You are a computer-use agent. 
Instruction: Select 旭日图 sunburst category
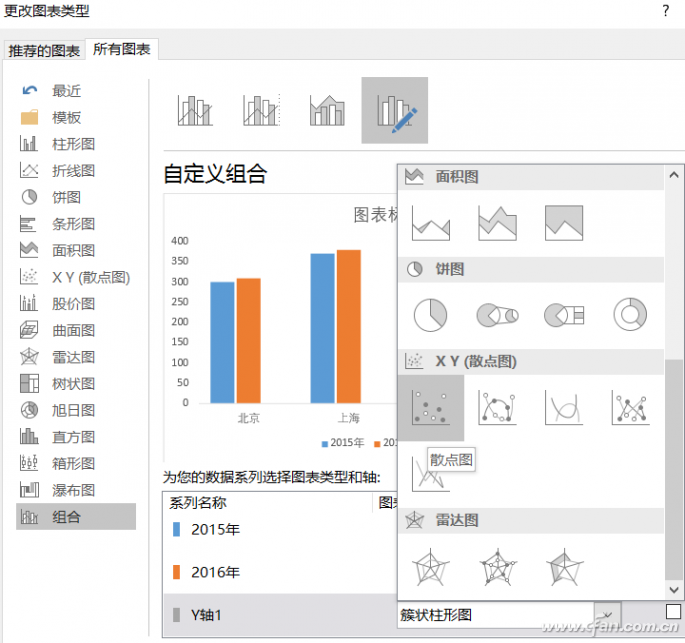coord(76,411)
